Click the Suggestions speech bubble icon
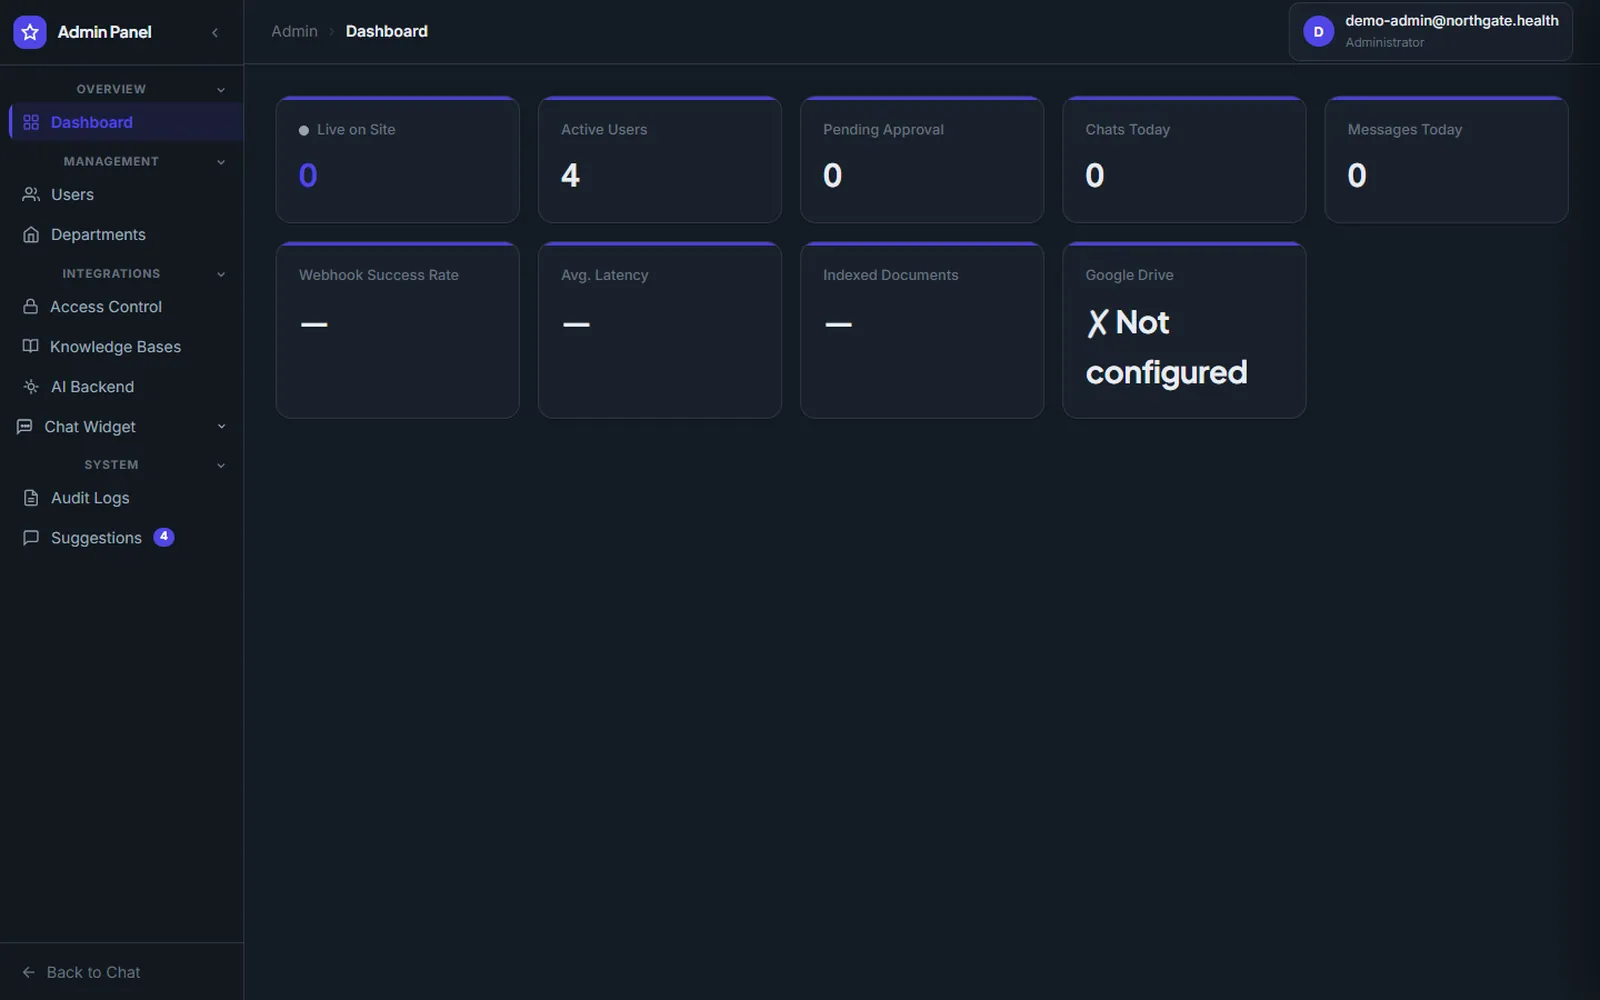The height and width of the screenshot is (1000, 1600). (31, 537)
